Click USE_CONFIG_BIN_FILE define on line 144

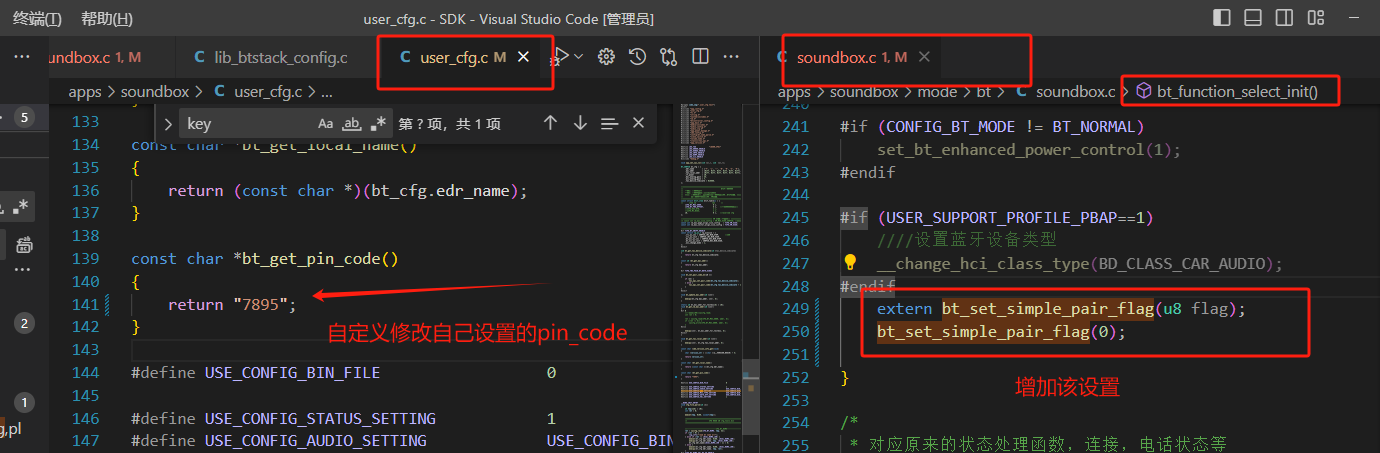tap(292, 372)
